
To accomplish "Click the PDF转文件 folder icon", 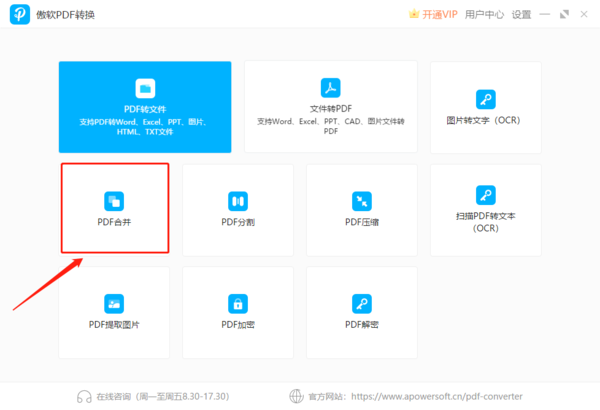I will coord(145,87).
